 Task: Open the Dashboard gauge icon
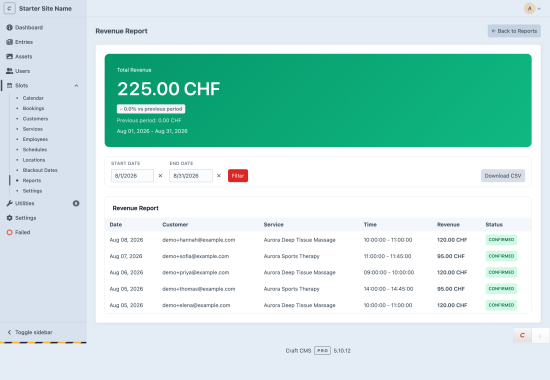(9, 27)
